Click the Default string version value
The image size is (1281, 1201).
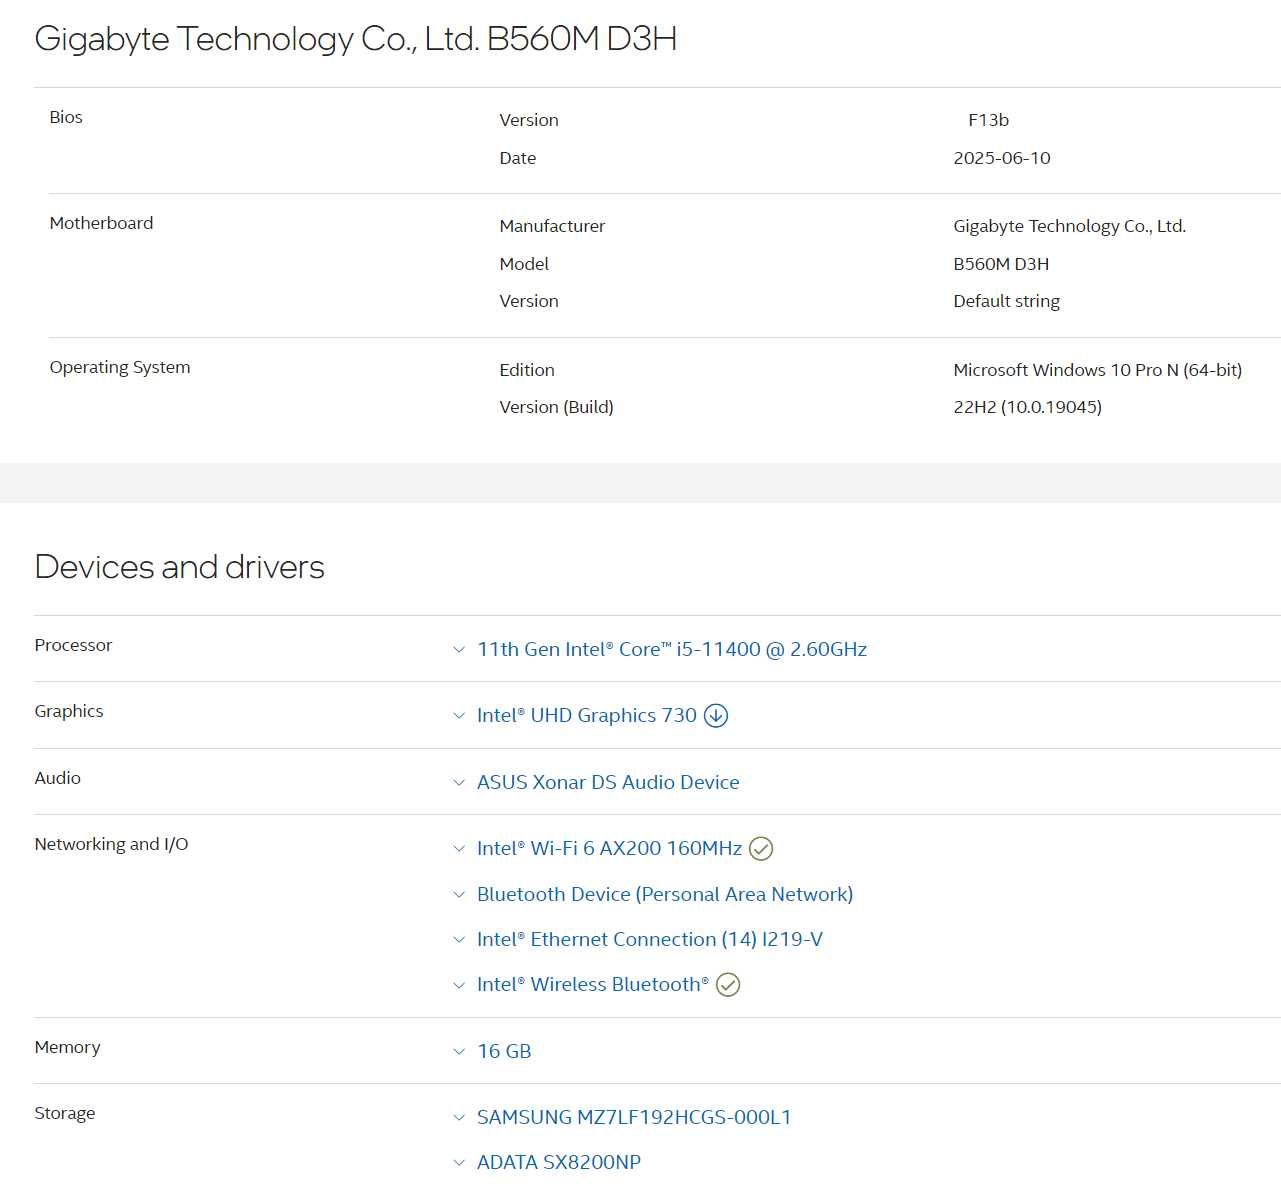click(x=1007, y=301)
